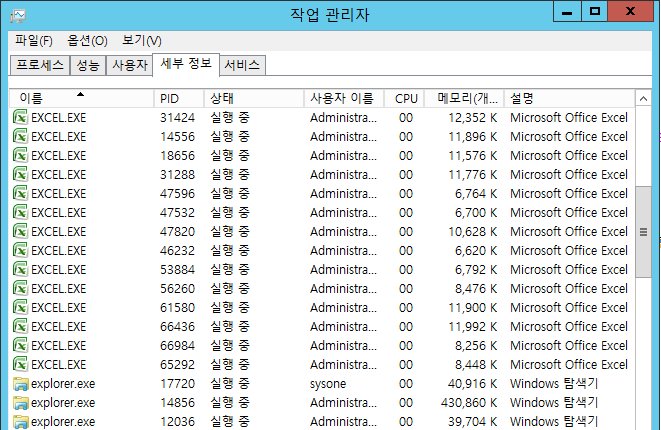Image resolution: width=661 pixels, height=430 pixels.
Task: Click the Excel icon for PID 18656
Action: point(20,155)
